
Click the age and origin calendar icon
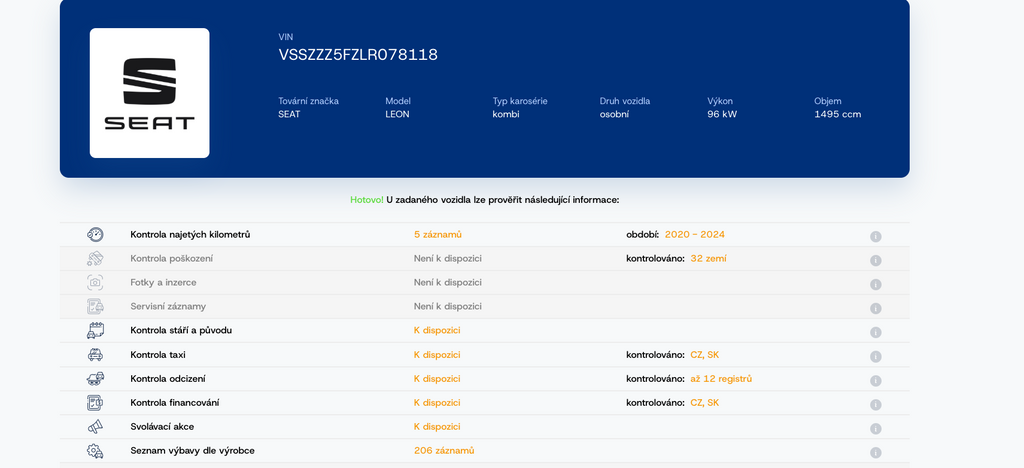point(95,330)
